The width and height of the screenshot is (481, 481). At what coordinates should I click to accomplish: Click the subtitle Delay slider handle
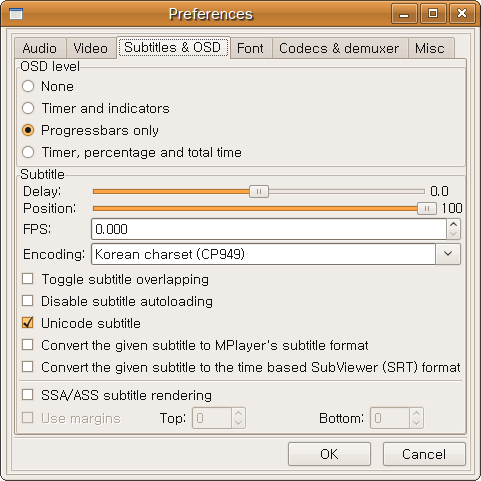[x=259, y=191]
